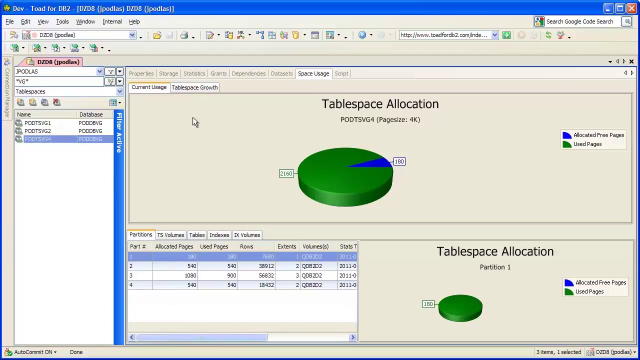Click the green Go arrow beside URL box
The width and height of the screenshot is (640, 360).
[x=507, y=36]
